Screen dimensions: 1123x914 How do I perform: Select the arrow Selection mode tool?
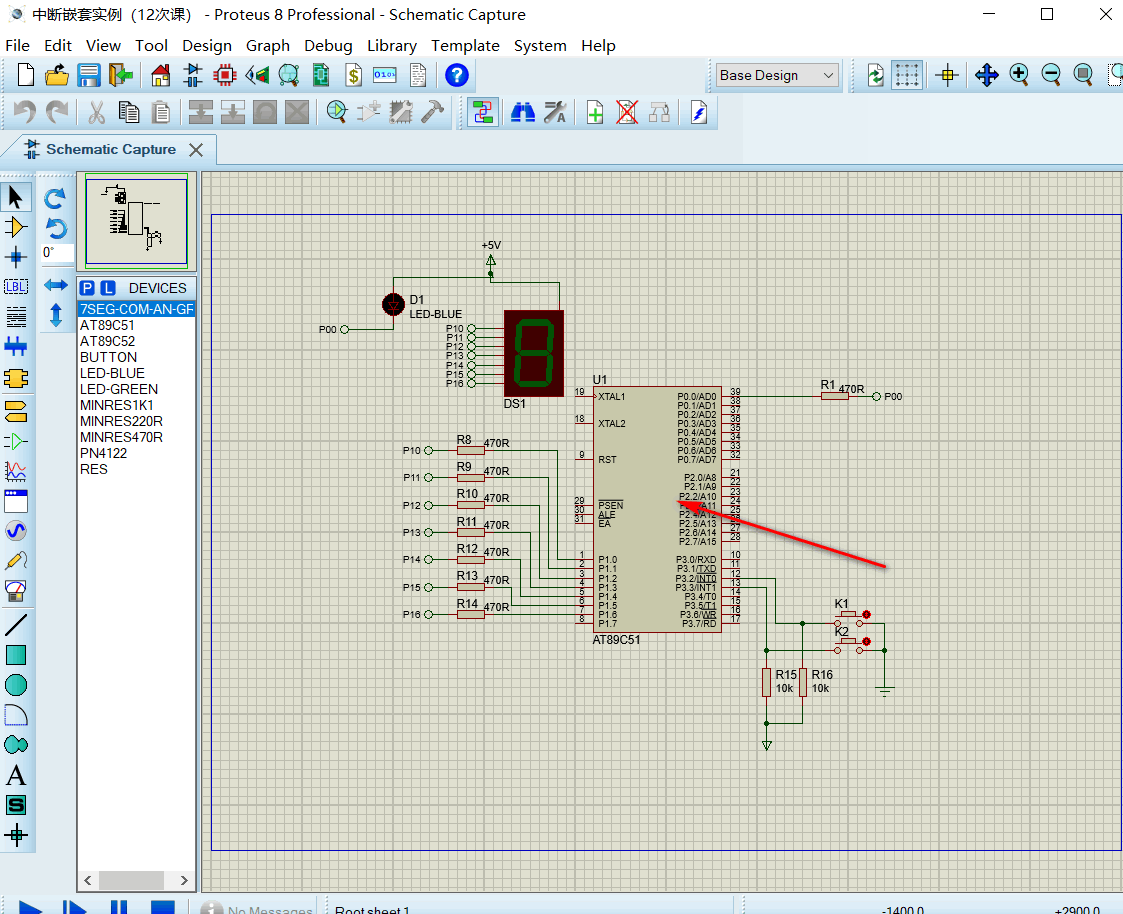tap(16, 197)
